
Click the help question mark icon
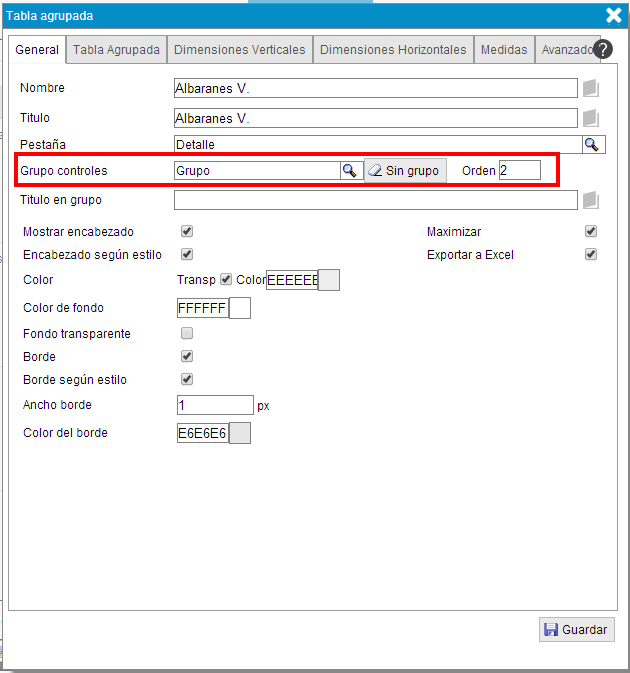pos(602,49)
